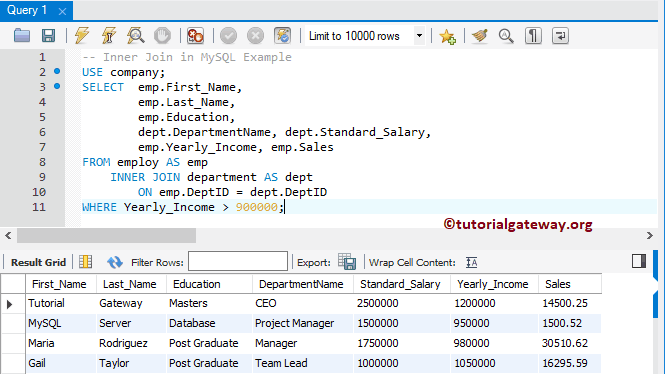This screenshot has height=374, width=665.
Task: Beautify query with broom icon
Action: 480,36
